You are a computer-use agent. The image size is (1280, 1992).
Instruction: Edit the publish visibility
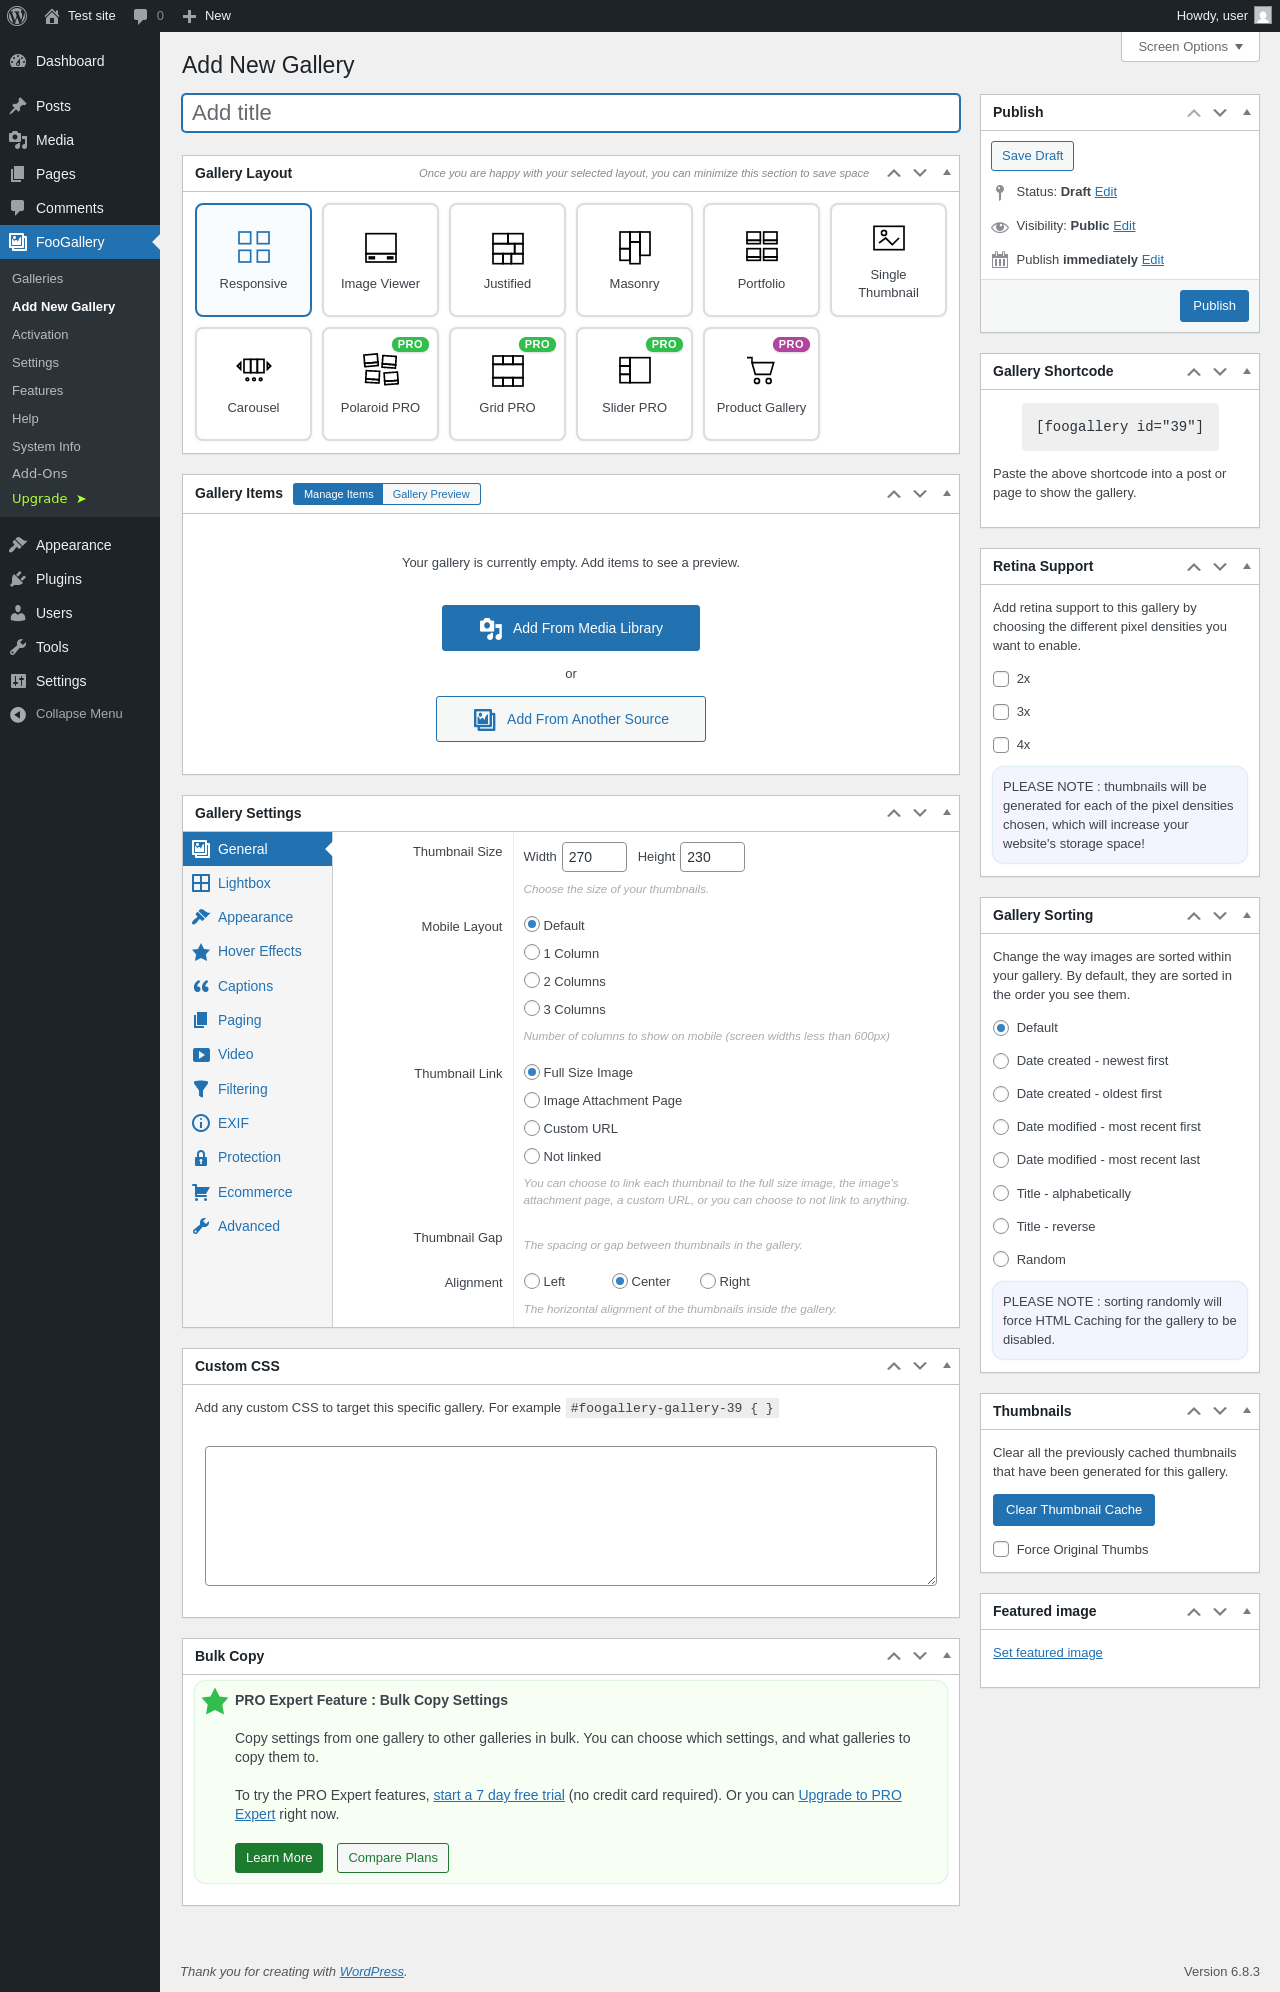(x=1124, y=226)
